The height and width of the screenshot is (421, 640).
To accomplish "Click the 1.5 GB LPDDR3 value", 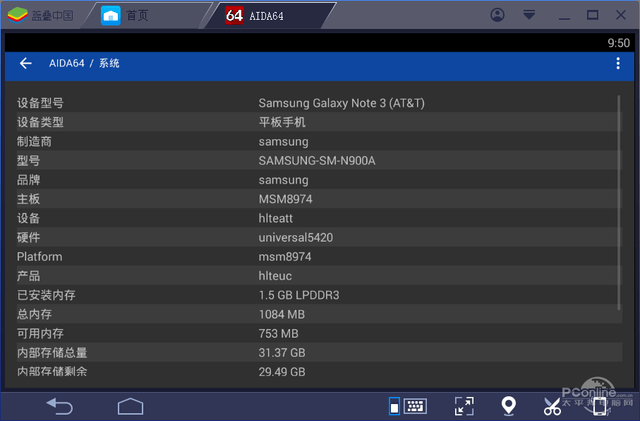I will click(x=299, y=295).
